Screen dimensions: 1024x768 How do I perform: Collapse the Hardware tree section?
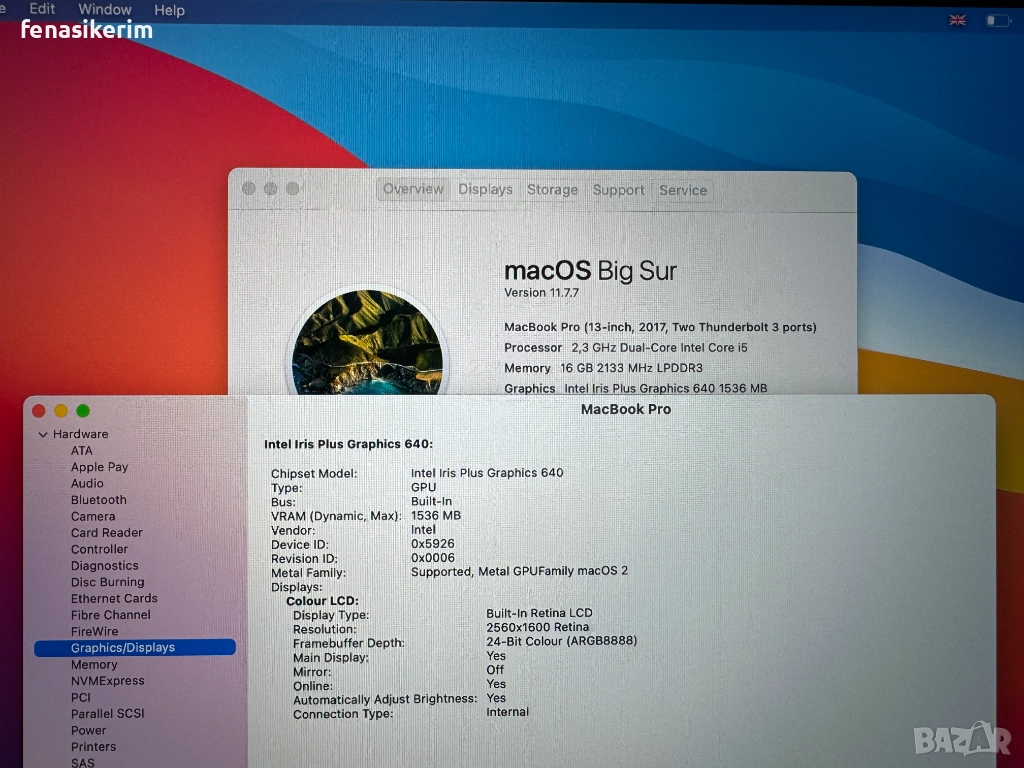click(x=43, y=435)
